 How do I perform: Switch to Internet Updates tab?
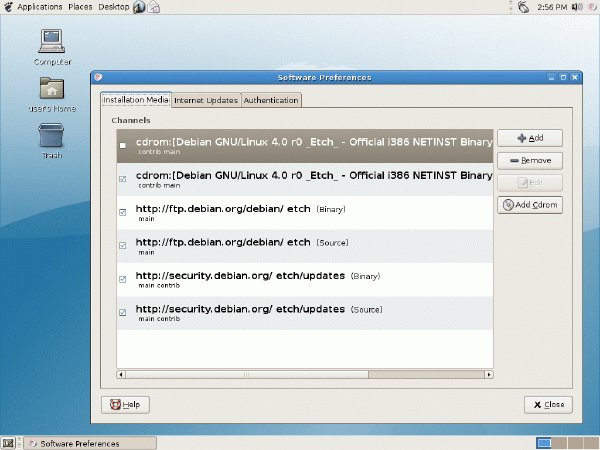(x=206, y=100)
